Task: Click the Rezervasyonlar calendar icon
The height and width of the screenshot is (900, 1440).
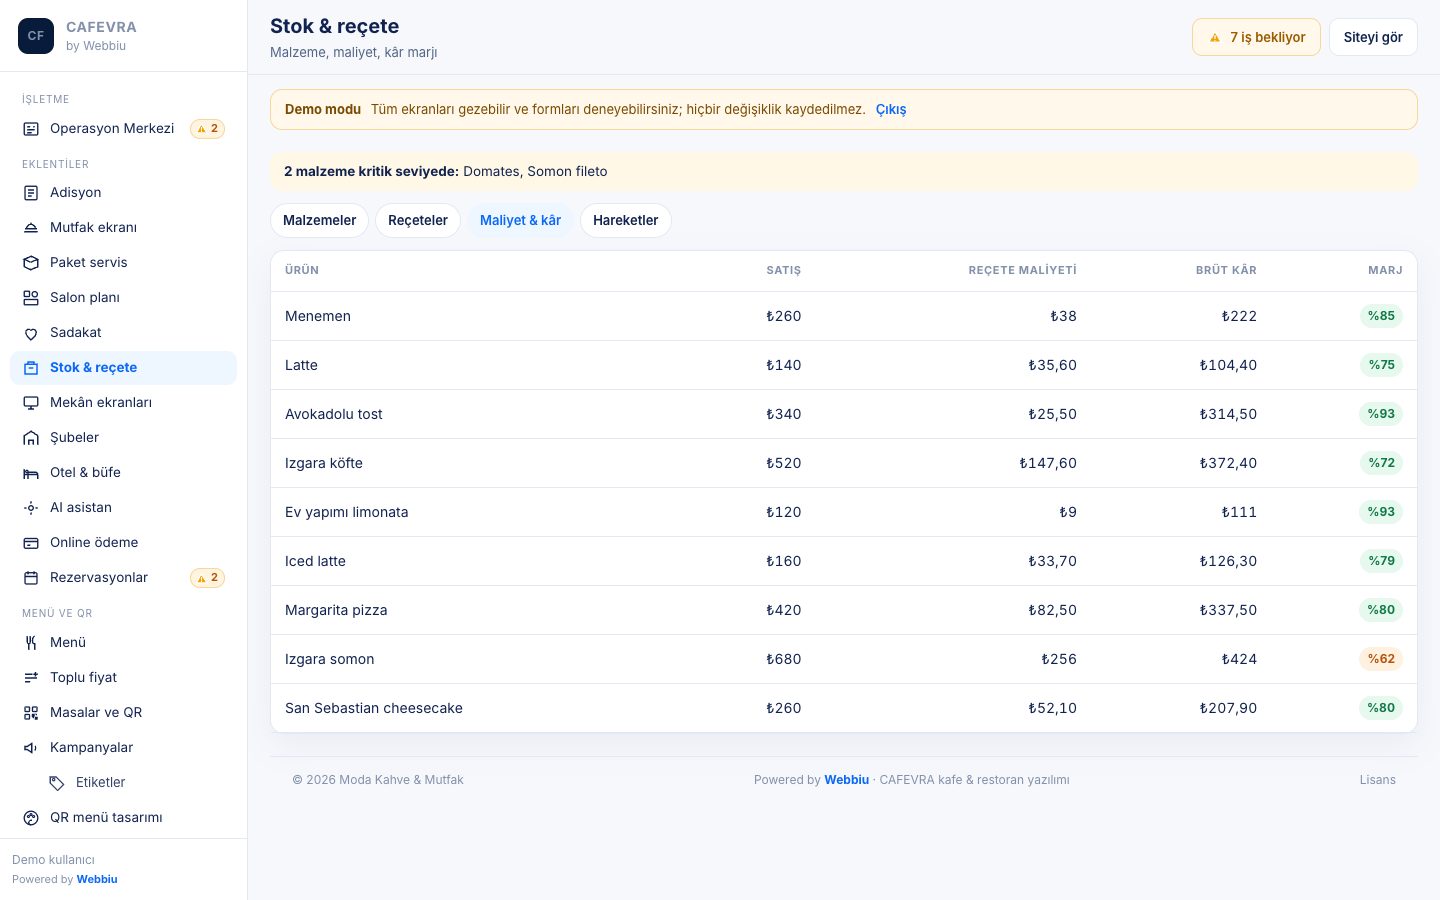Action: click(31, 578)
